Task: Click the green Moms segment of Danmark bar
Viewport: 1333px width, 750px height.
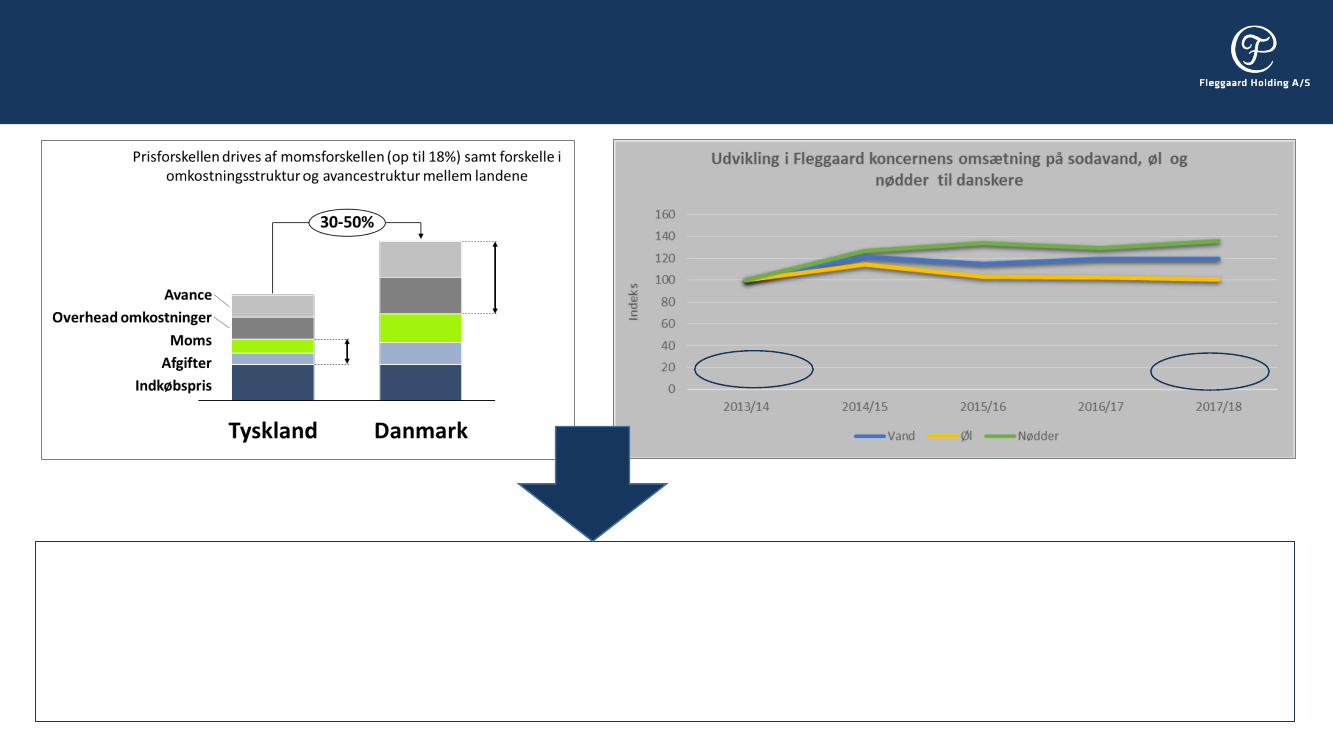Action: tap(420, 328)
